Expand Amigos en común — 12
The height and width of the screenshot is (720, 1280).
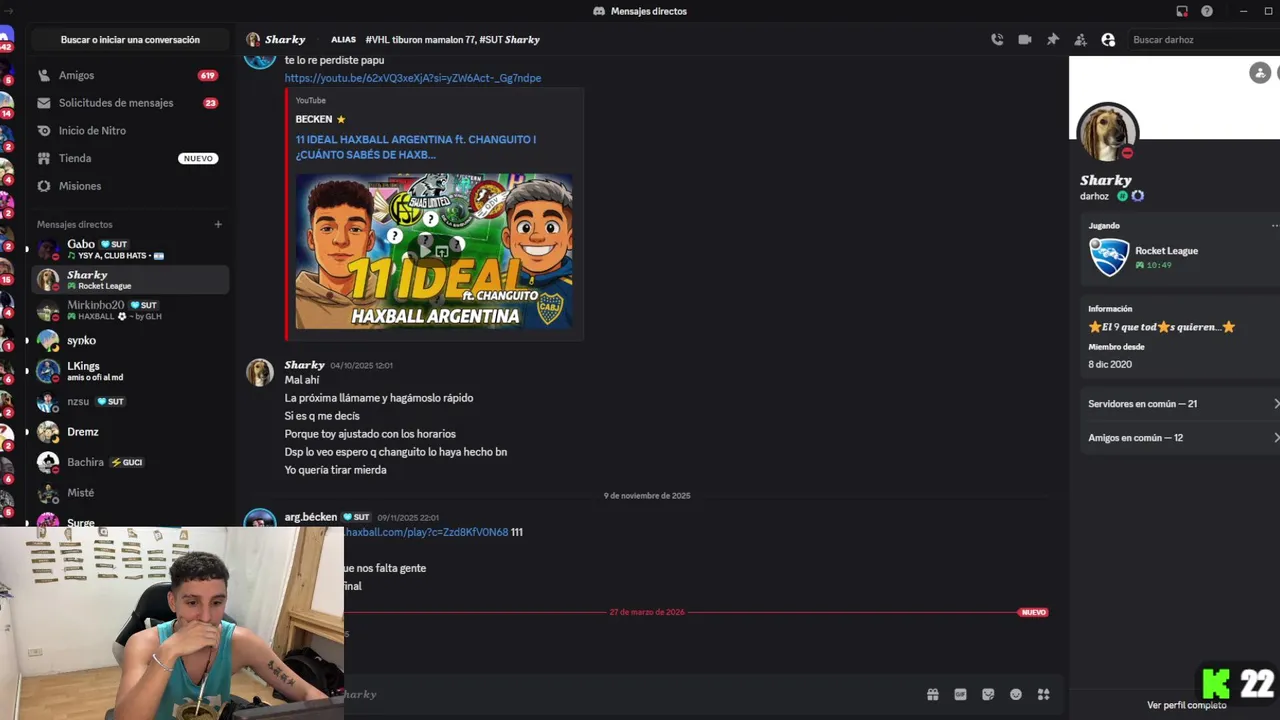[1180, 438]
